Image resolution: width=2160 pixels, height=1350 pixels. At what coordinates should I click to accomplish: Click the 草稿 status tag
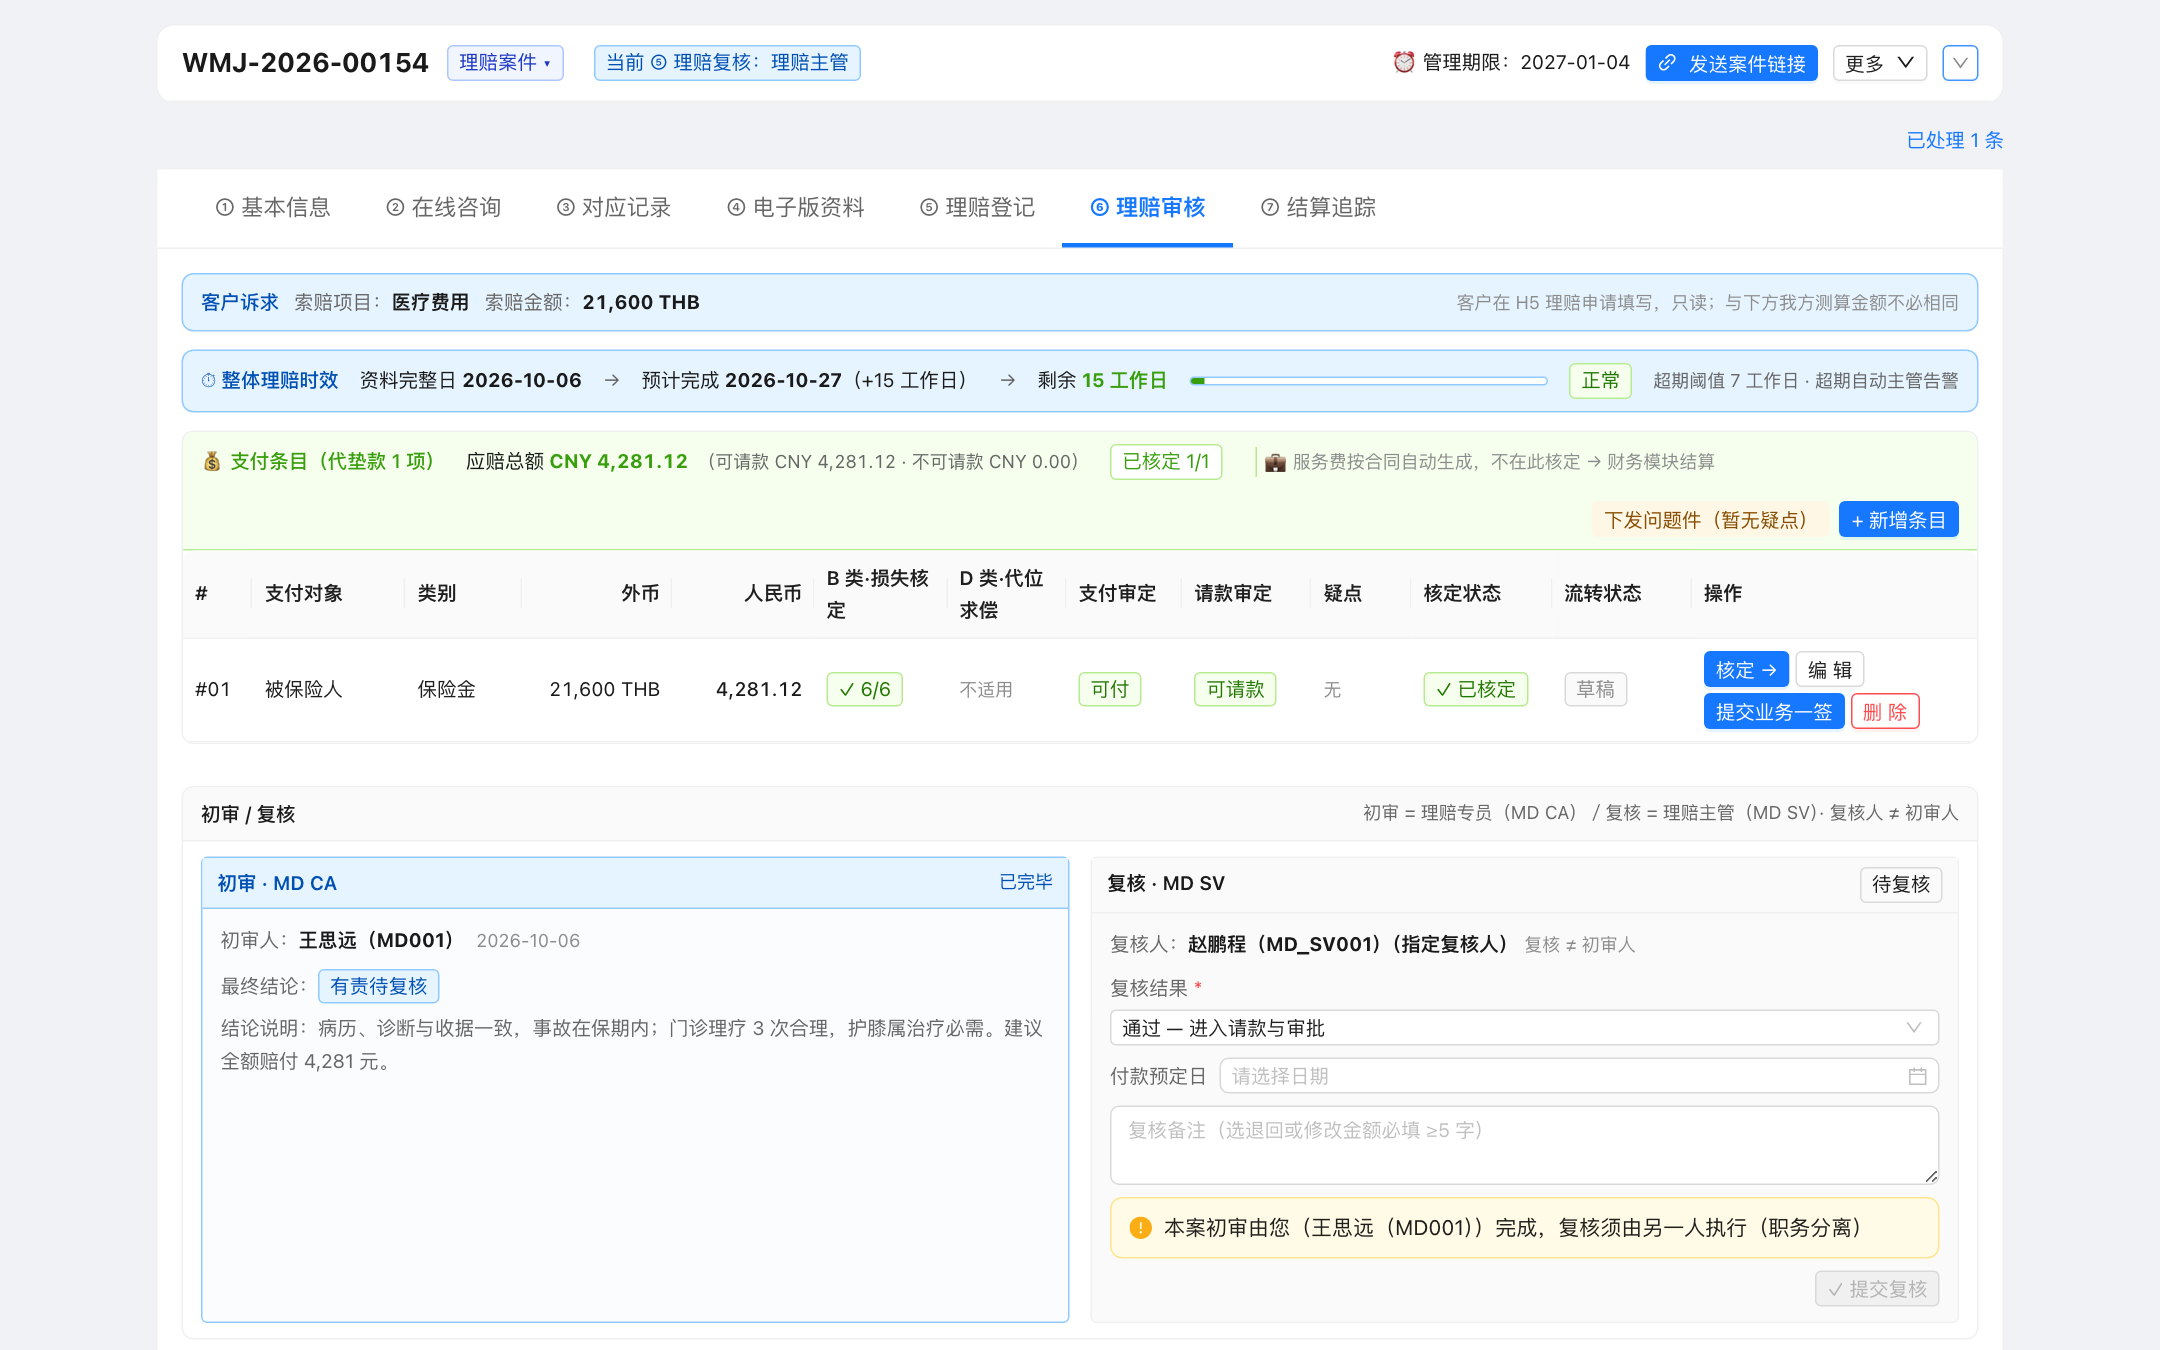(x=1595, y=689)
